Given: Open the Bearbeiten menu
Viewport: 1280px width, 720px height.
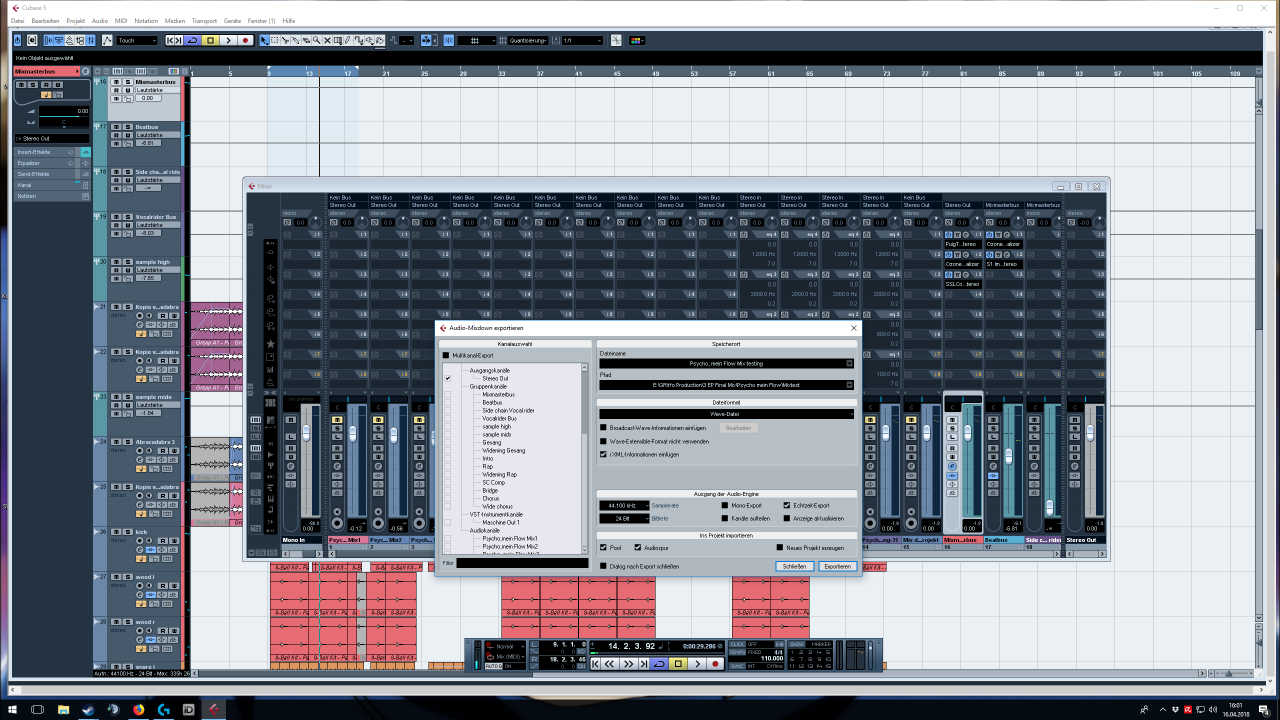Looking at the screenshot, I should coord(45,20).
